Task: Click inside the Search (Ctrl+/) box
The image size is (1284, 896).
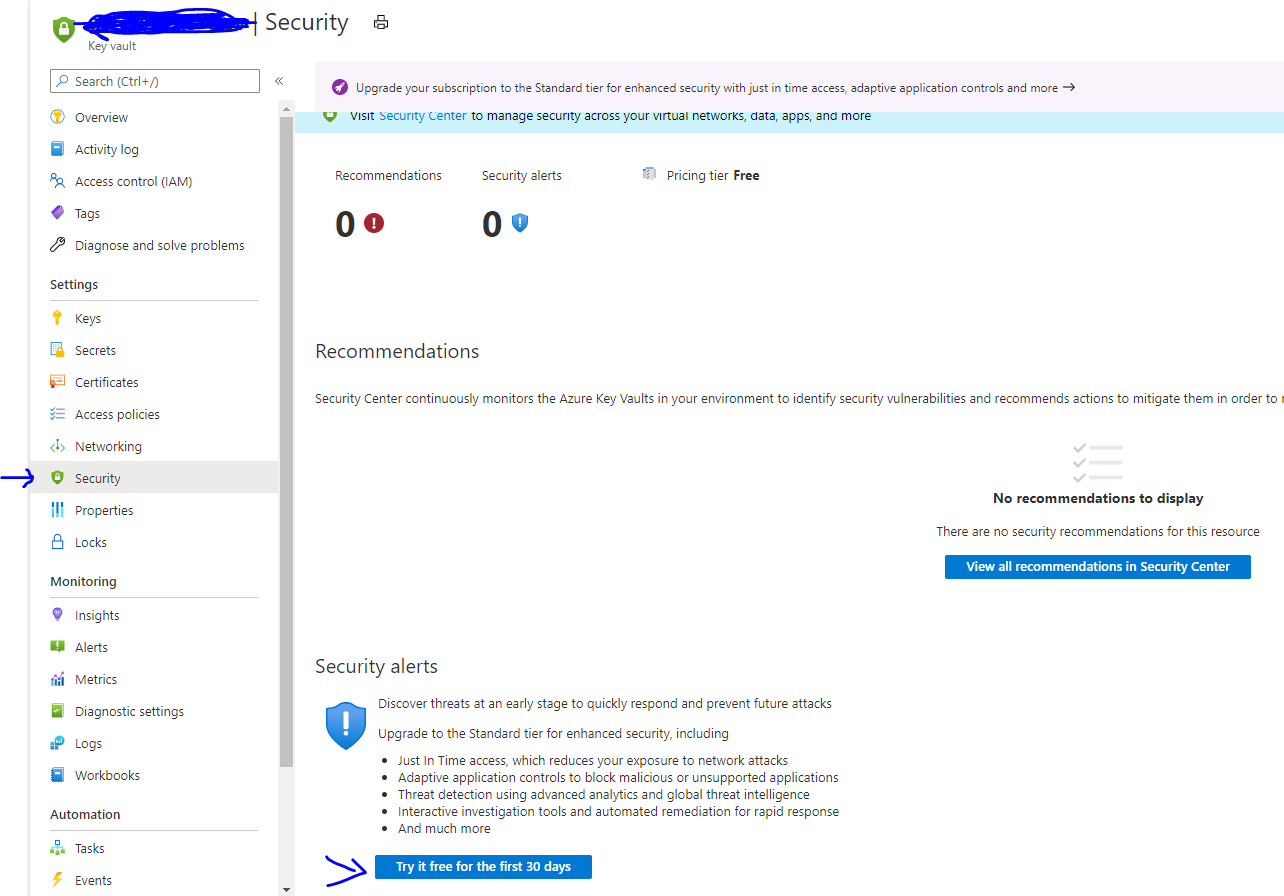Action: [155, 81]
